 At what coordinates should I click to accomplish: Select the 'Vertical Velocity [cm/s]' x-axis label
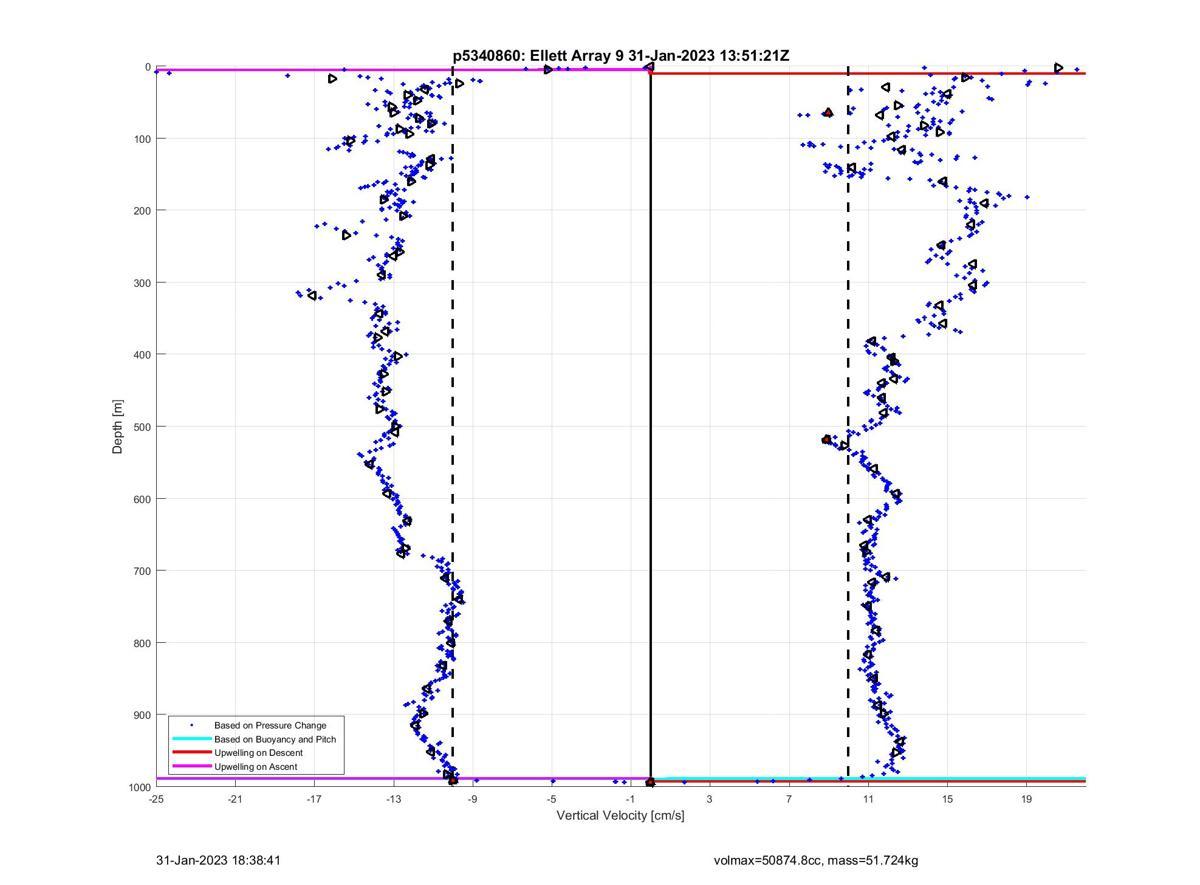[620, 815]
